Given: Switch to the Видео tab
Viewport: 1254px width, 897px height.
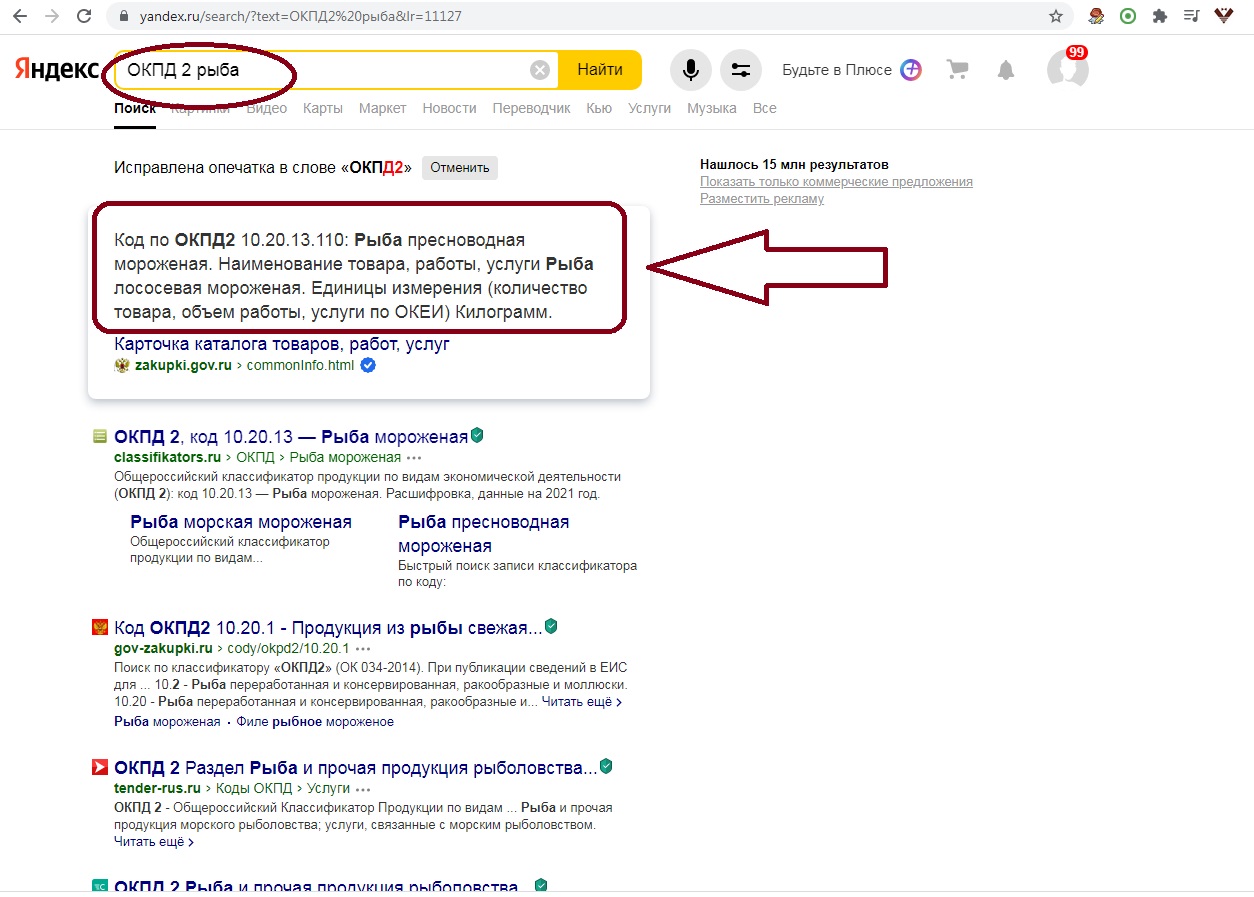Looking at the screenshot, I should coord(266,108).
